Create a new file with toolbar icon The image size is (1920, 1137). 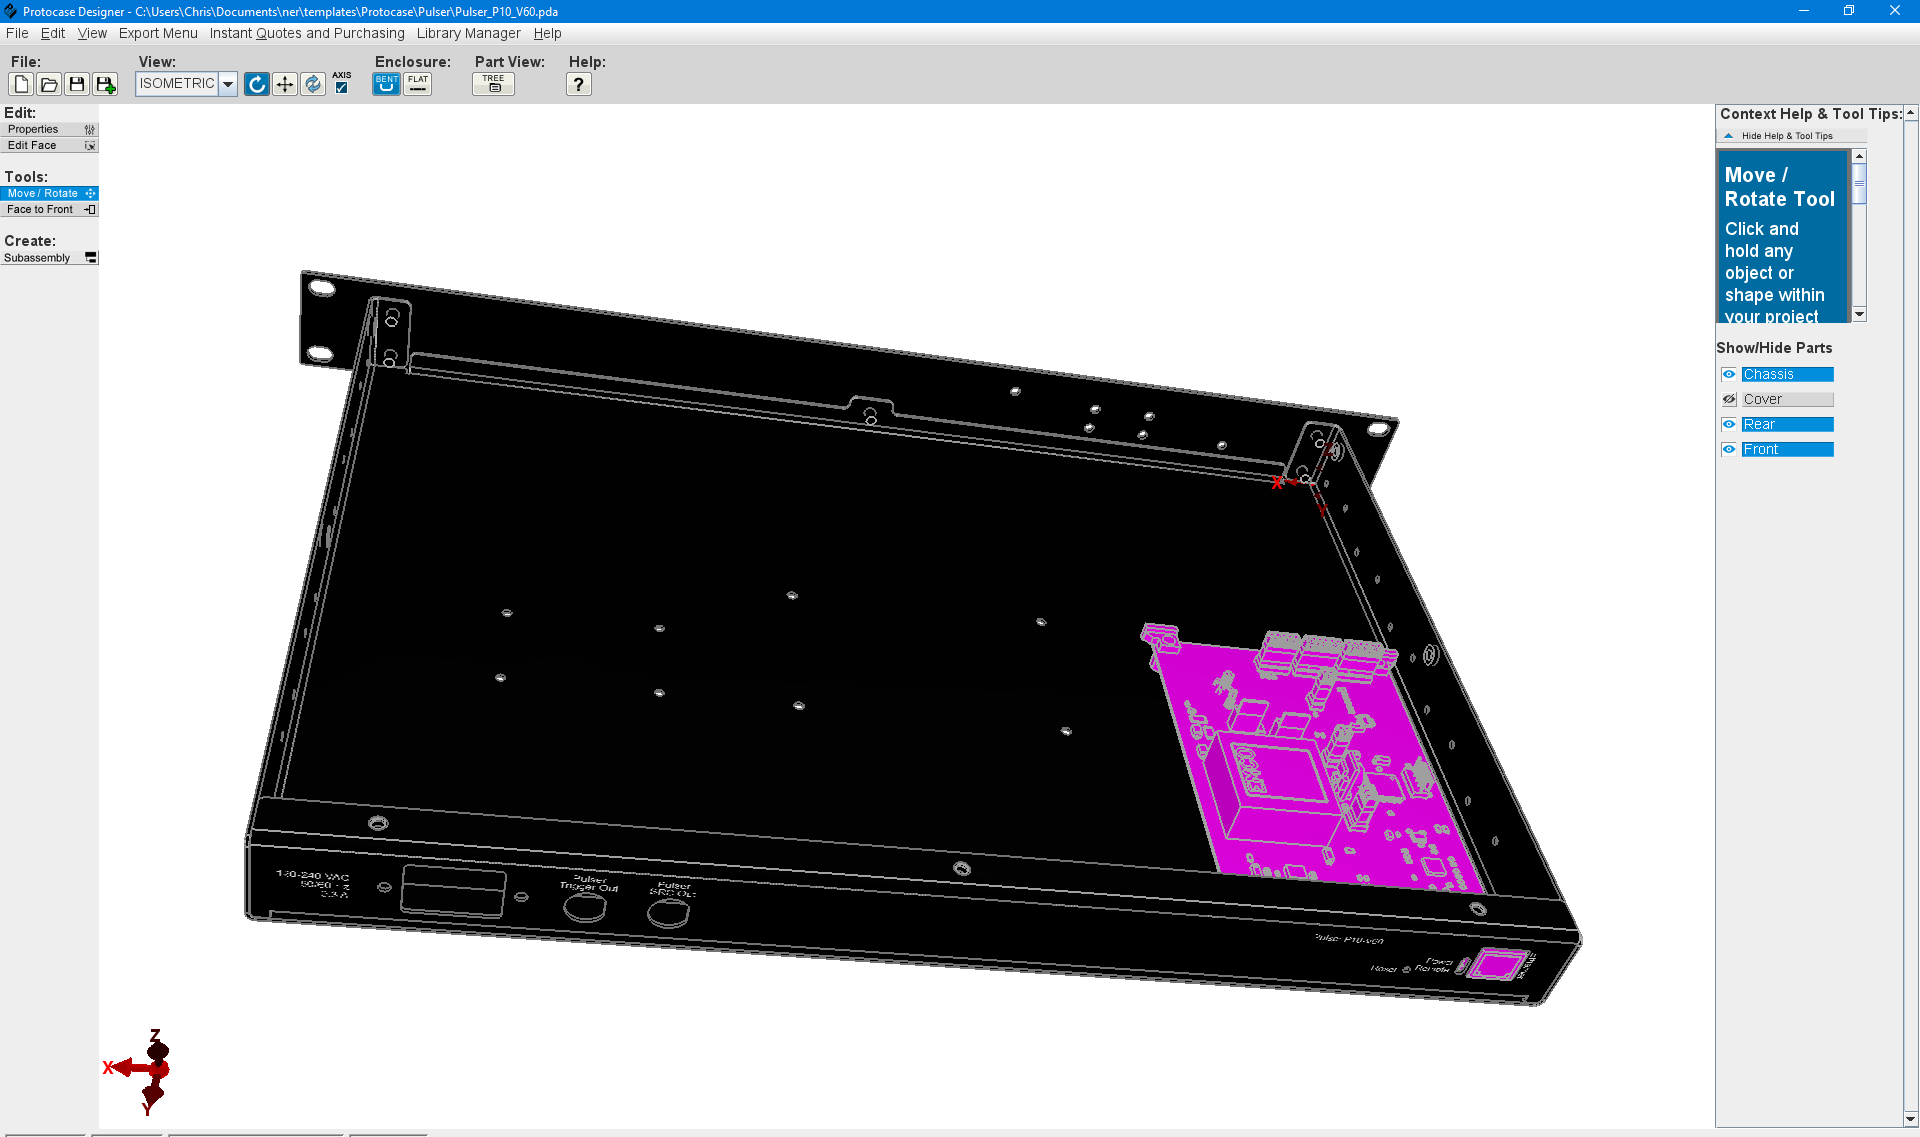pos(21,85)
